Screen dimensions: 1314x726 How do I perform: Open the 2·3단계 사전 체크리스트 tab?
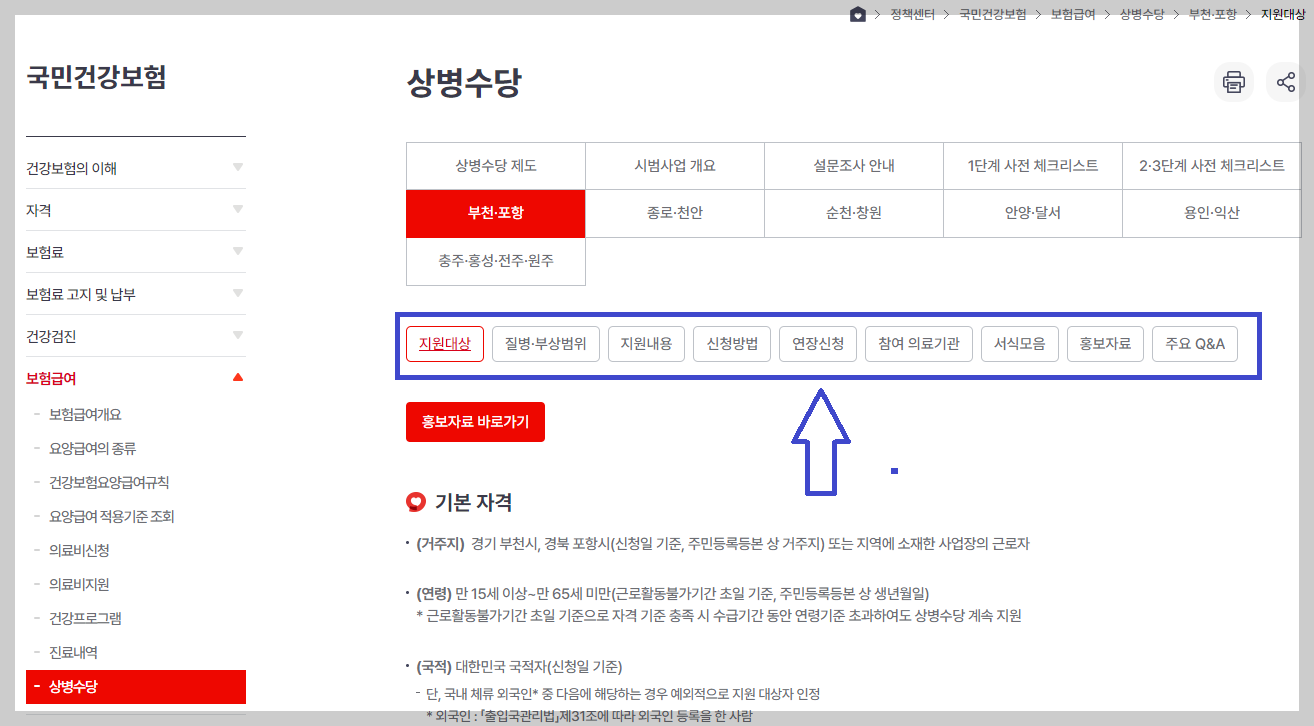[1211, 165]
